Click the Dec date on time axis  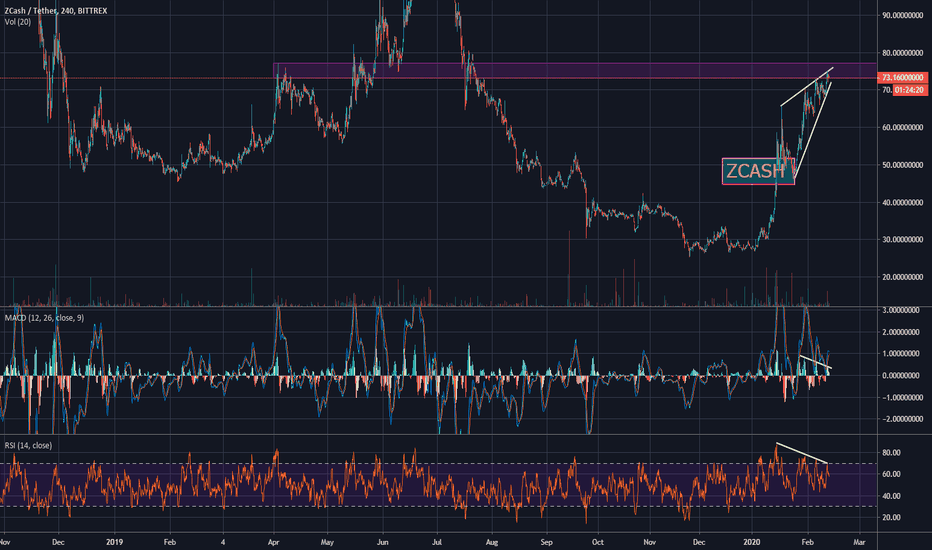[x=58, y=542]
